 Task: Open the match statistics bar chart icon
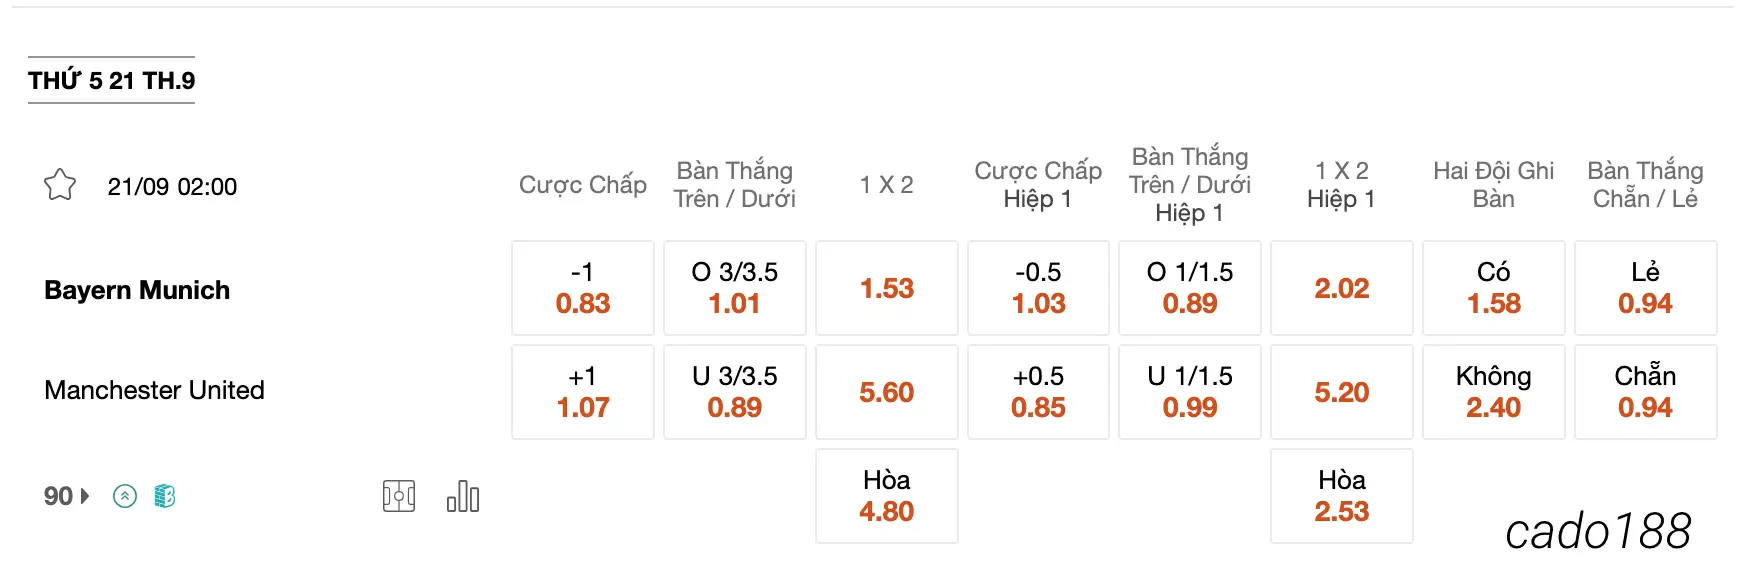click(463, 496)
